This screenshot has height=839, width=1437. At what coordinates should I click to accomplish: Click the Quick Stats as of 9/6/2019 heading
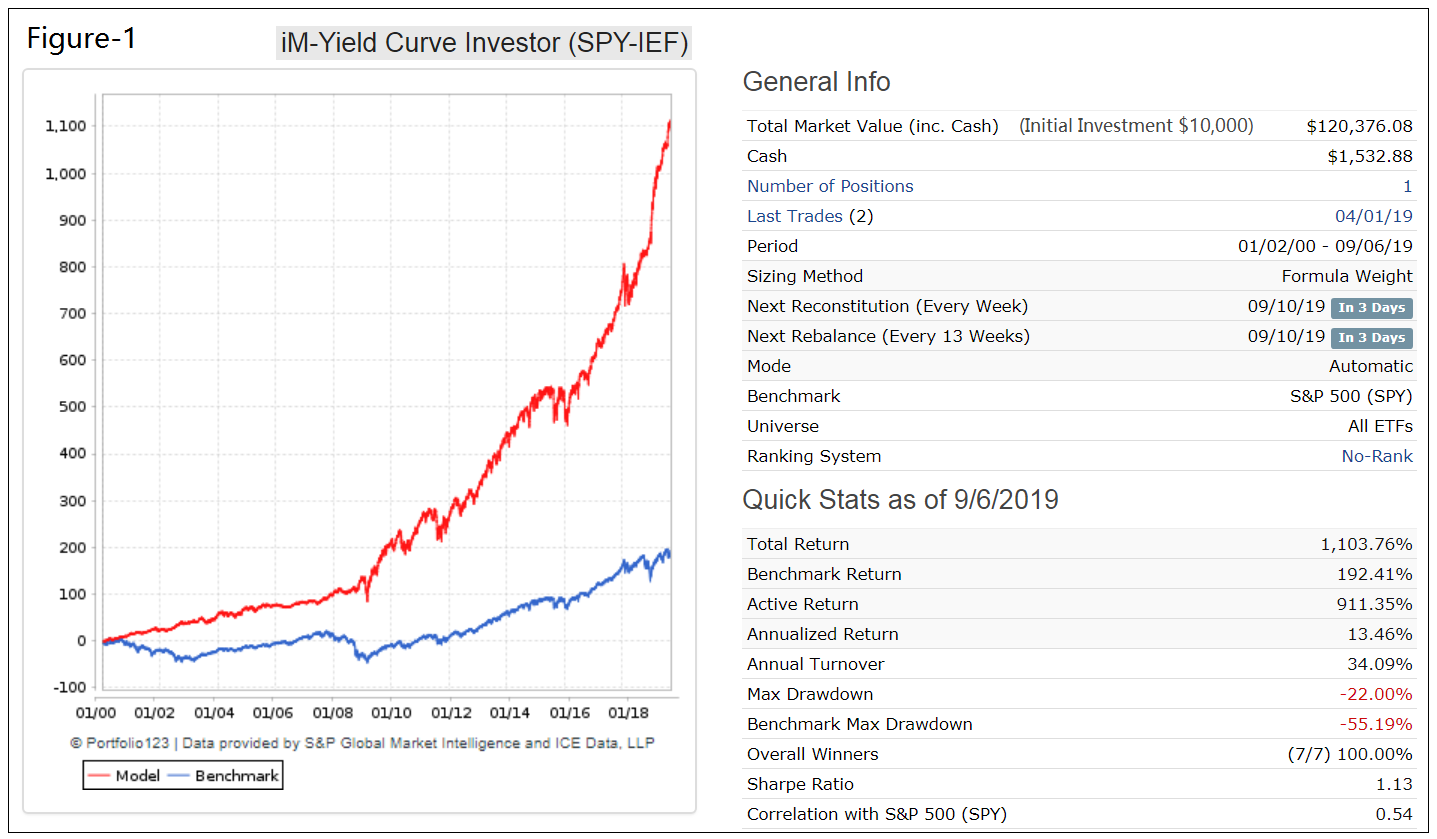coord(900,499)
